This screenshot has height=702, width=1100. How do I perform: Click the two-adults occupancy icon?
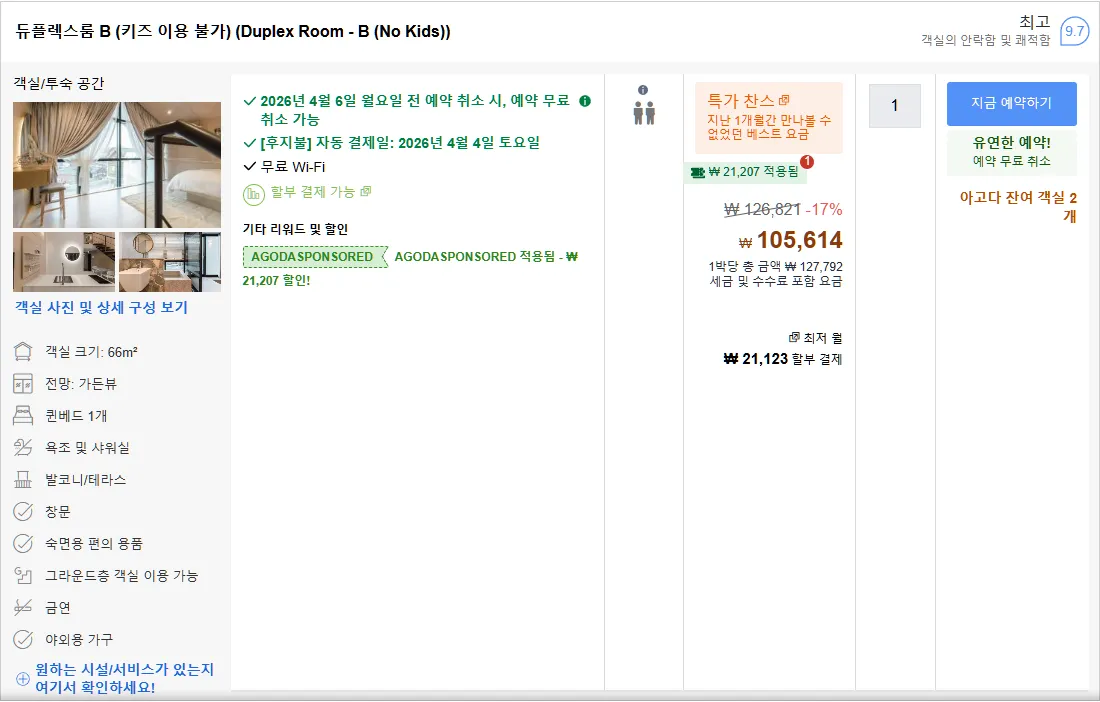(x=644, y=113)
